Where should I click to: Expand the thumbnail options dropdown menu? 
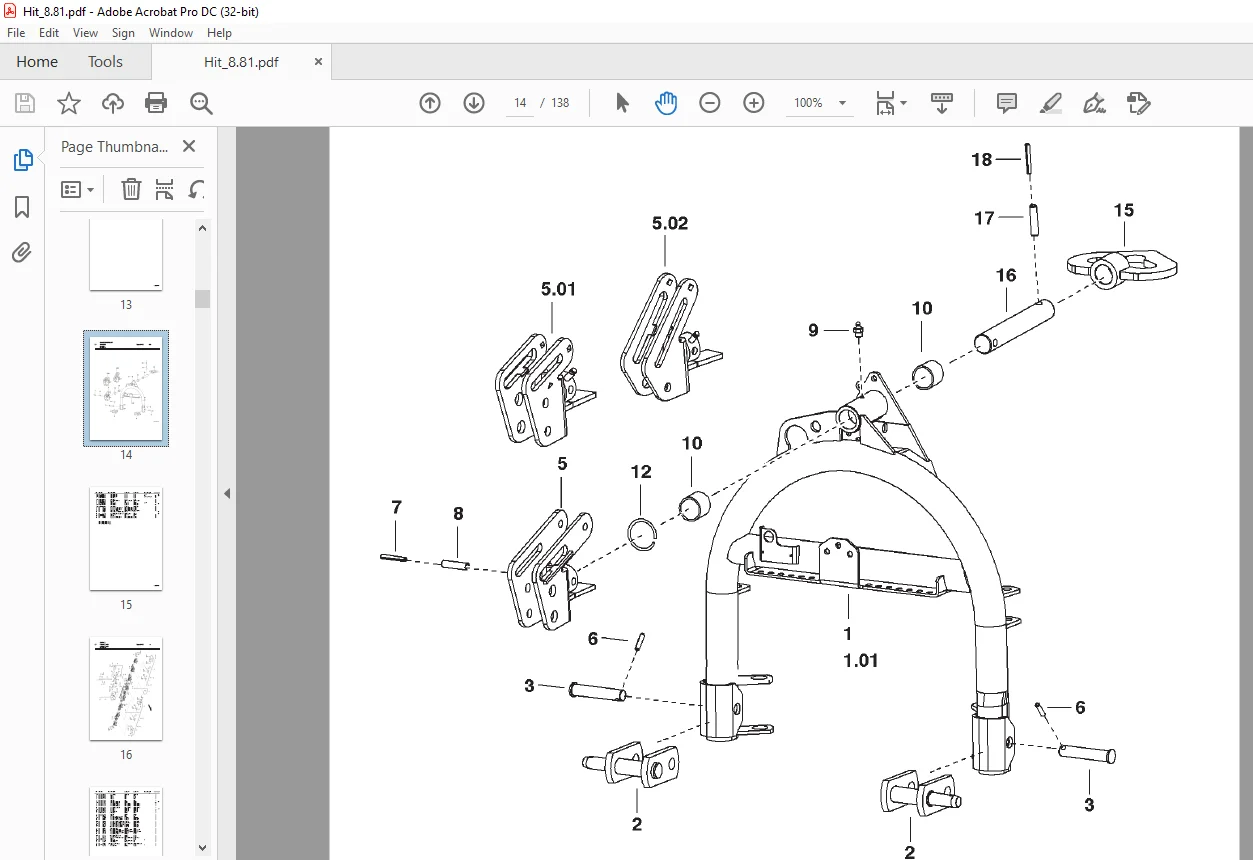[78, 189]
